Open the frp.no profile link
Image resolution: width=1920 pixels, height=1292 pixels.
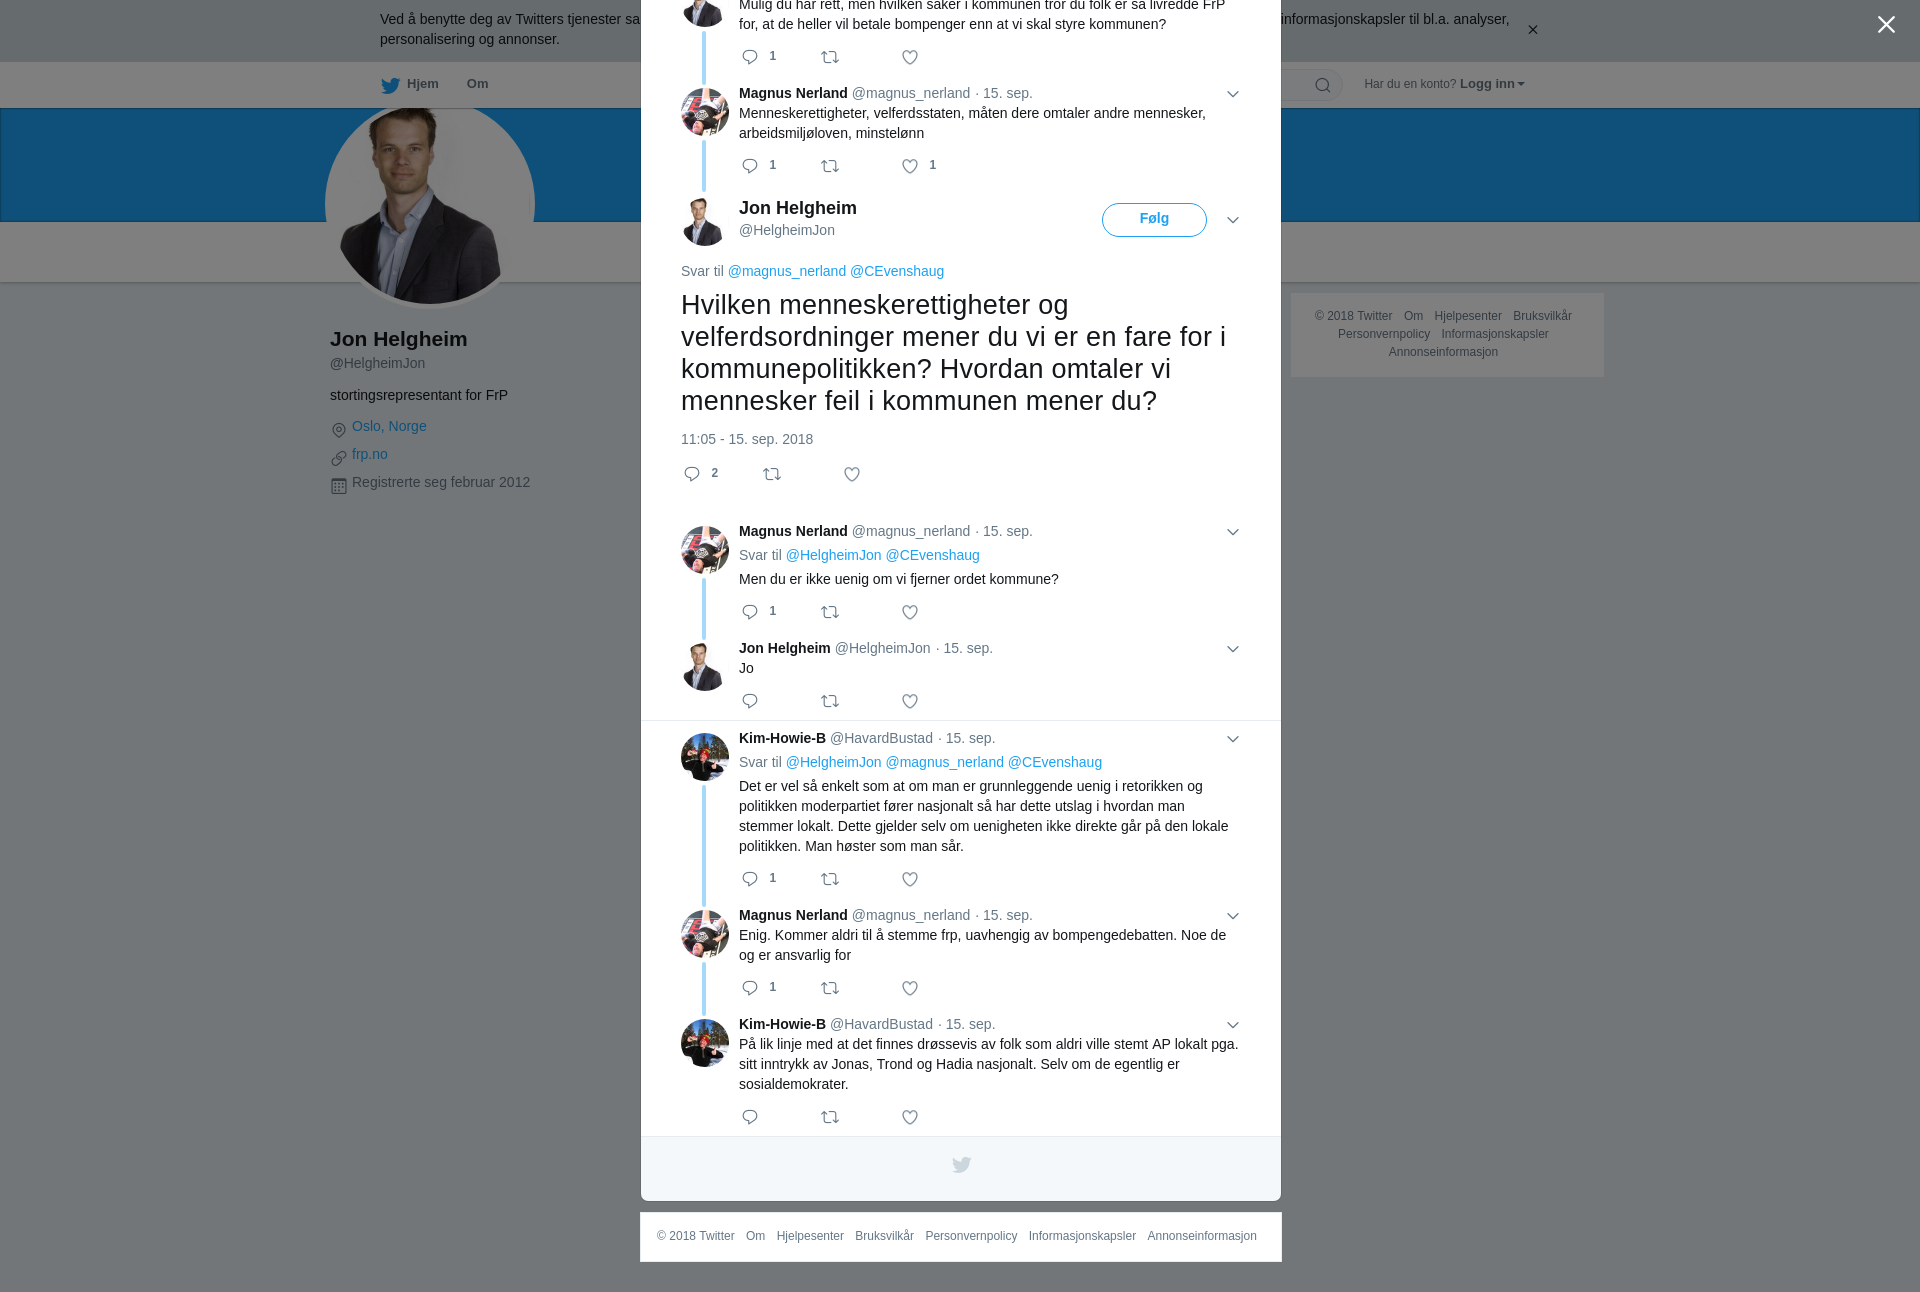click(x=370, y=454)
